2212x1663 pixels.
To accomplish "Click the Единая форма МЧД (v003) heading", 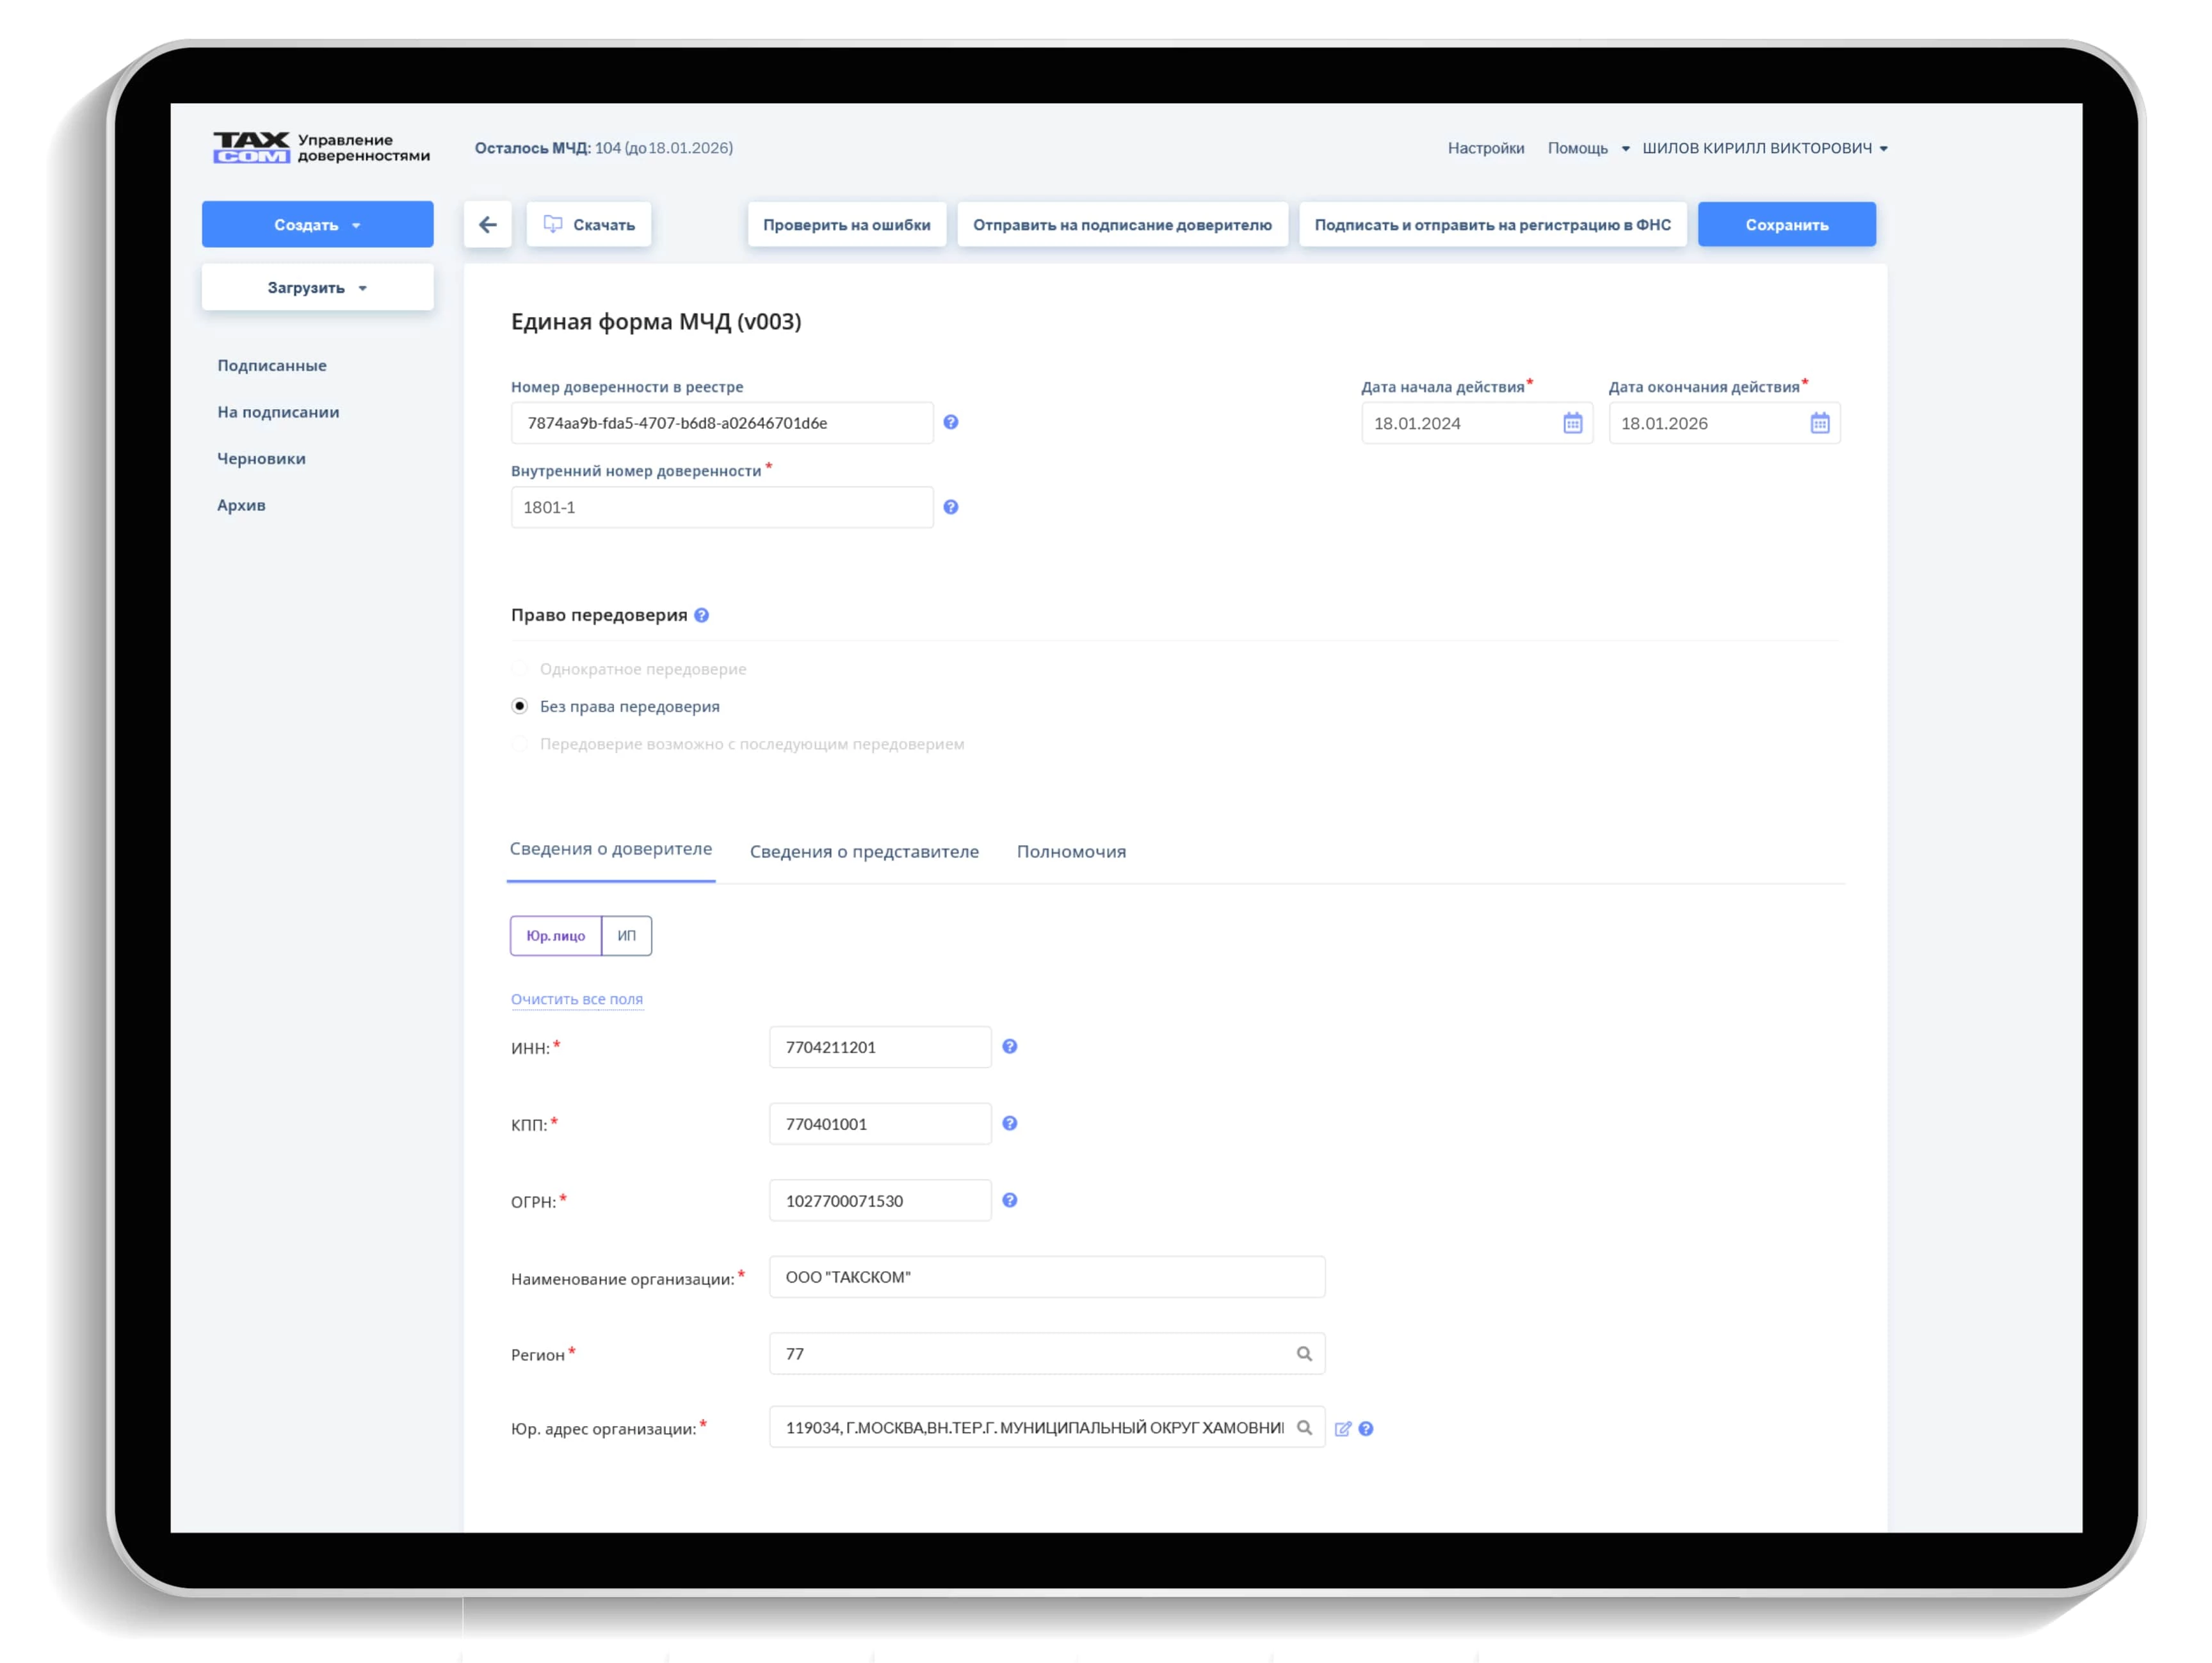I will click(x=656, y=322).
